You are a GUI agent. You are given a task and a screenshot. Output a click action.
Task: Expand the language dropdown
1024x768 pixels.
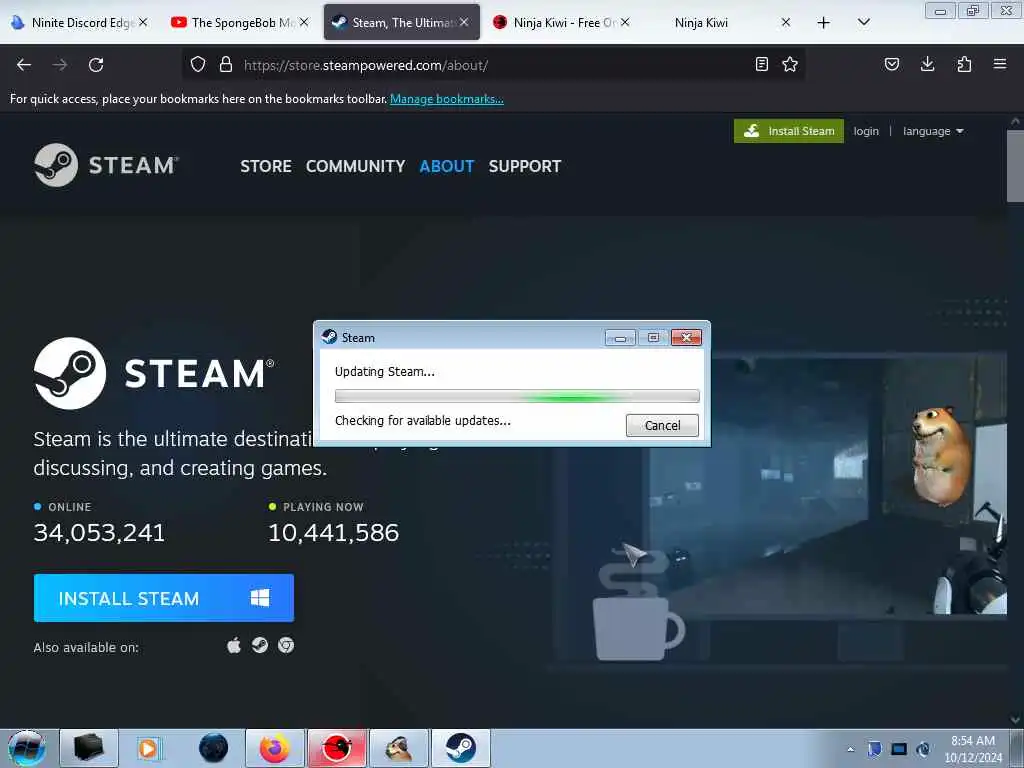pyautogui.click(x=933, y=131)
